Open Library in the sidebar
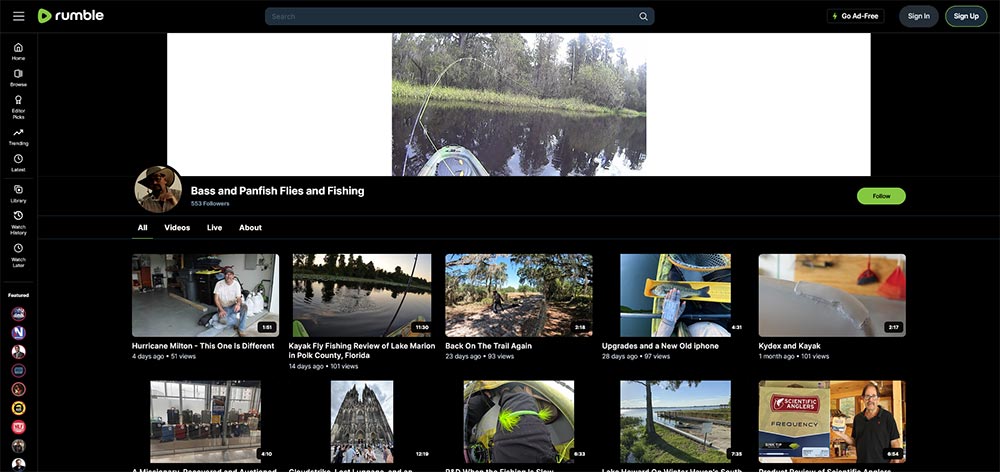 pos(18,194)
